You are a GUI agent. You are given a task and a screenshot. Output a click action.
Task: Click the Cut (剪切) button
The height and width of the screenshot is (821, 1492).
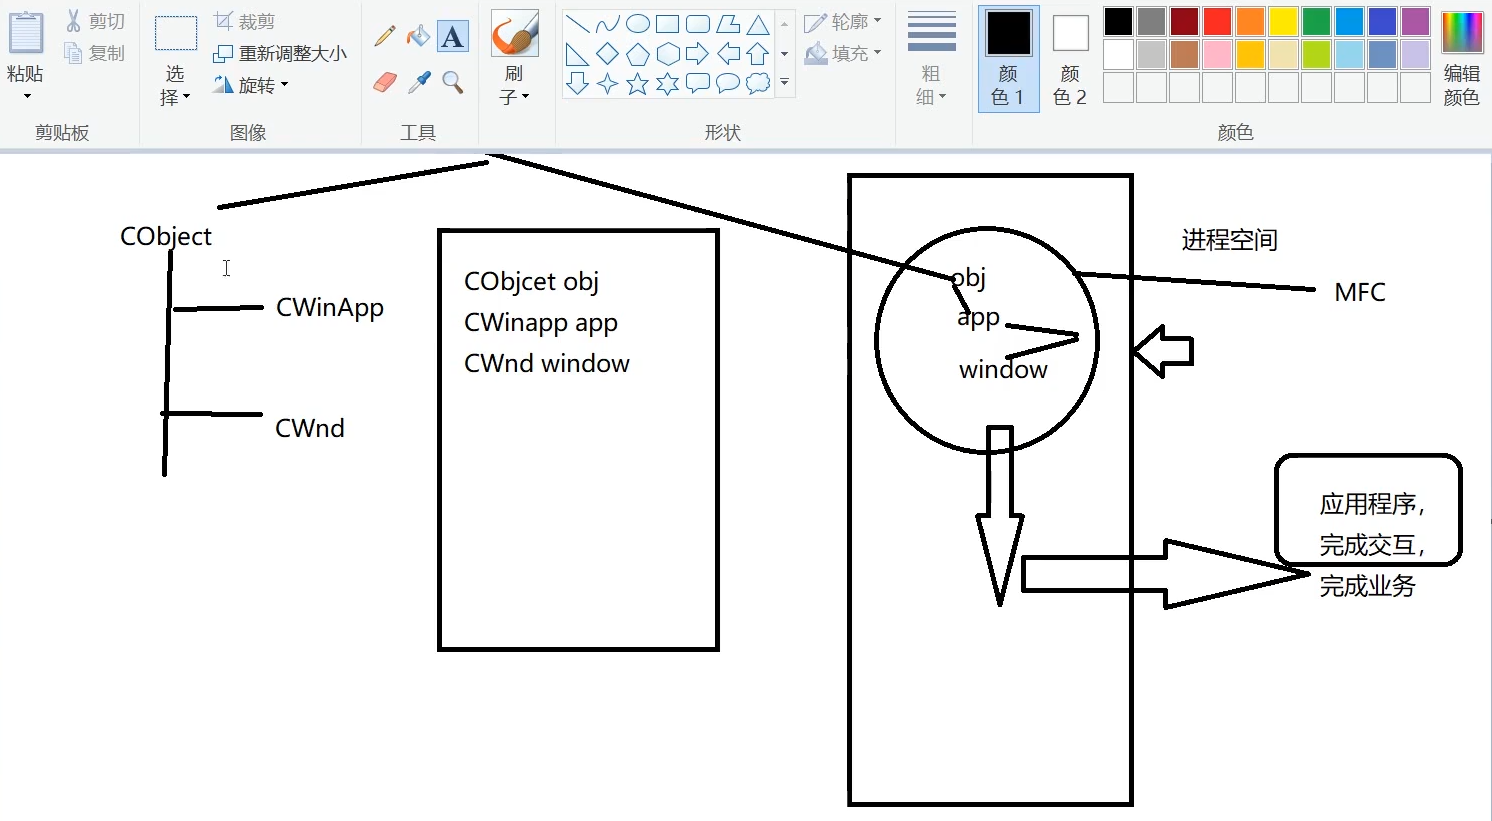(95, 21)
